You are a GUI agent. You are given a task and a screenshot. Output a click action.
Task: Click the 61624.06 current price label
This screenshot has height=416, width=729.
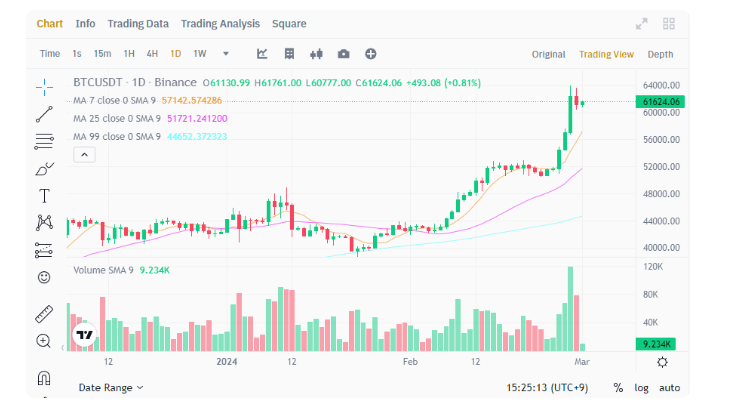[x=660, y=101]
